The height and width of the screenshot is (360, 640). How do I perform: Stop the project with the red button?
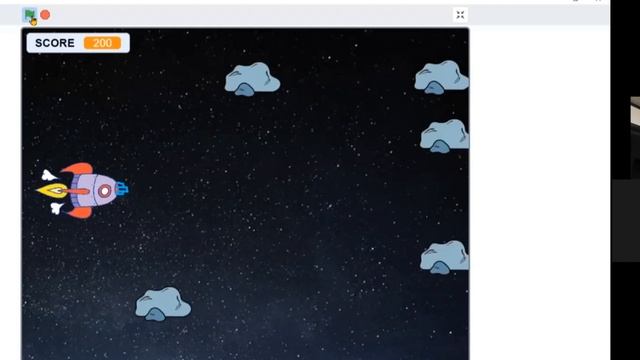[x=45, y=15]
